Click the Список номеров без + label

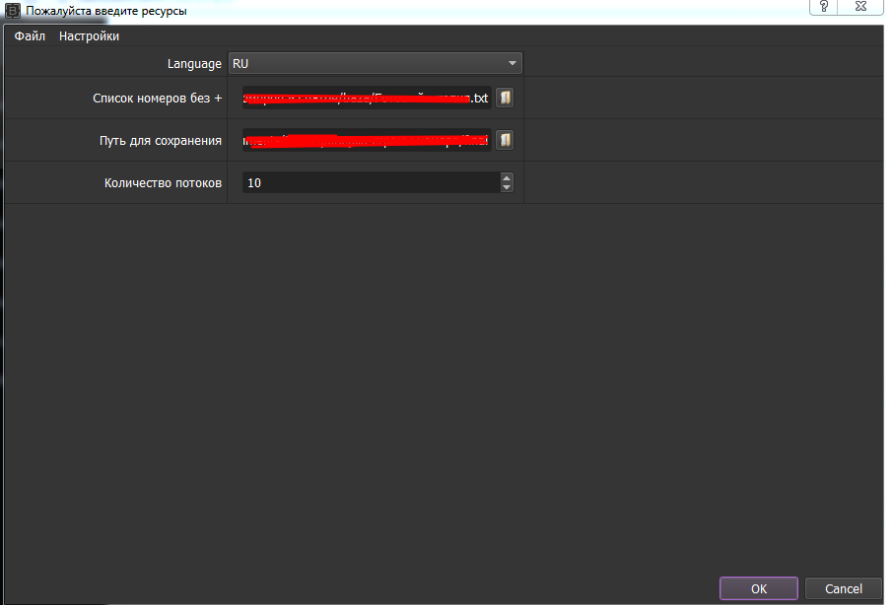click(158, 98)
